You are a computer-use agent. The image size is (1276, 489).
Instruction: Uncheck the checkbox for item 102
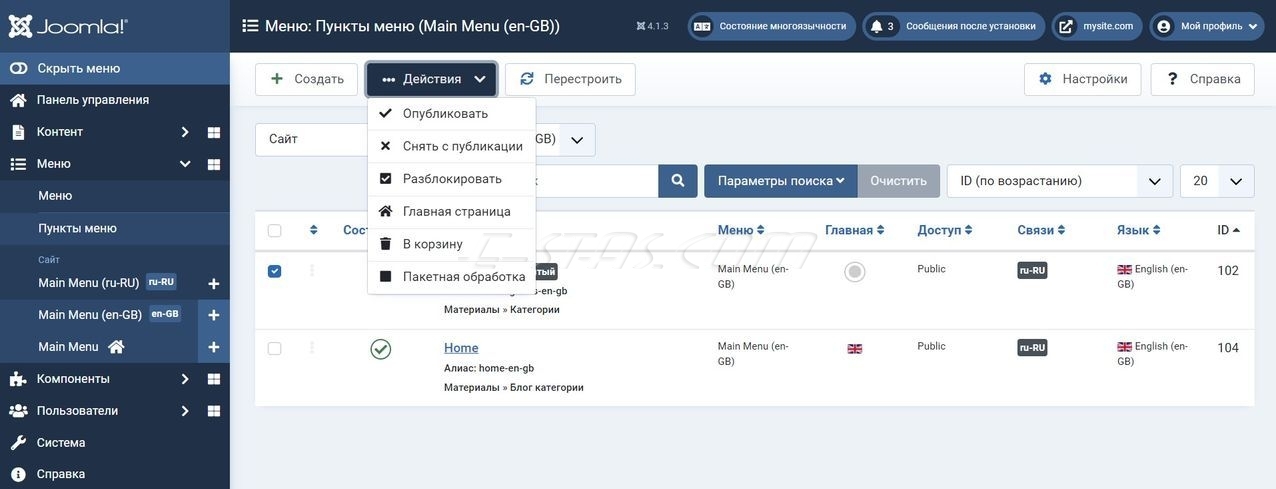point(274,271)
